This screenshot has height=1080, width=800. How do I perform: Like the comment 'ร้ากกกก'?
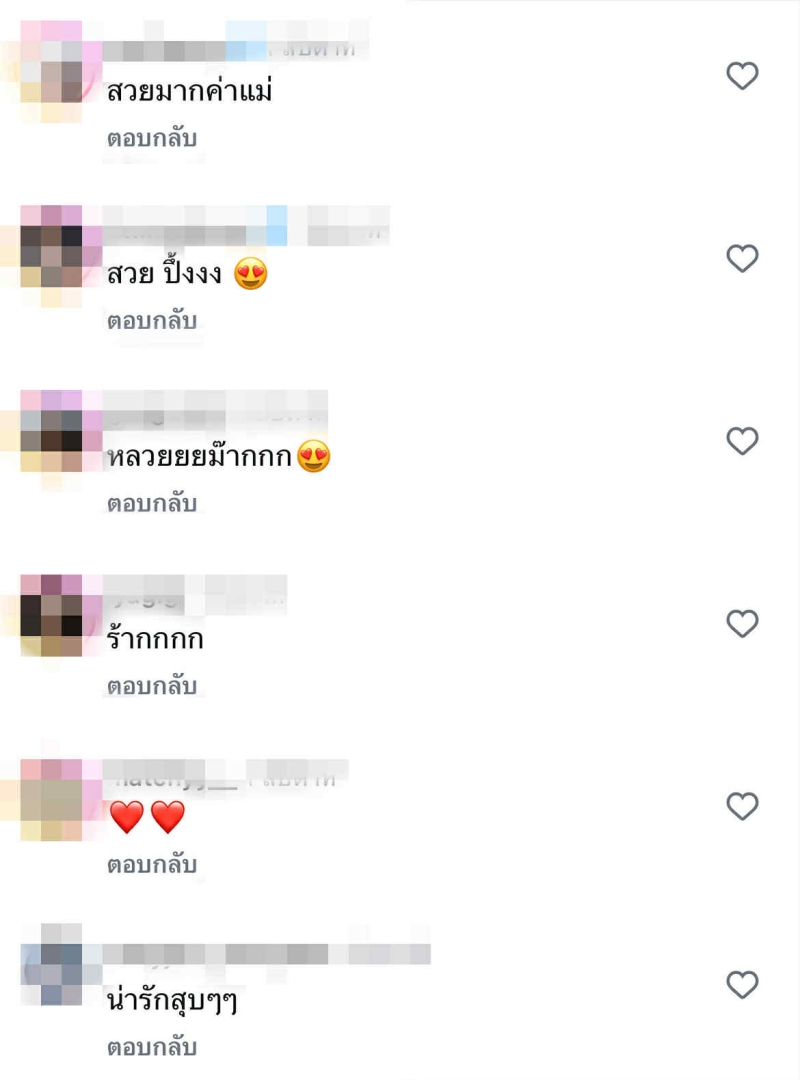tap(742, 623)
